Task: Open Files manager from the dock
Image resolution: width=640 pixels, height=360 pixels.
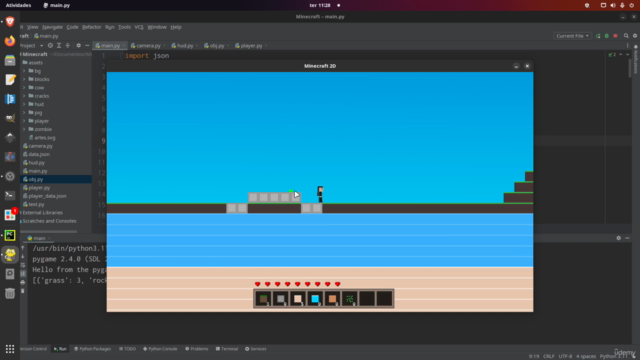Action: [10, 60]
